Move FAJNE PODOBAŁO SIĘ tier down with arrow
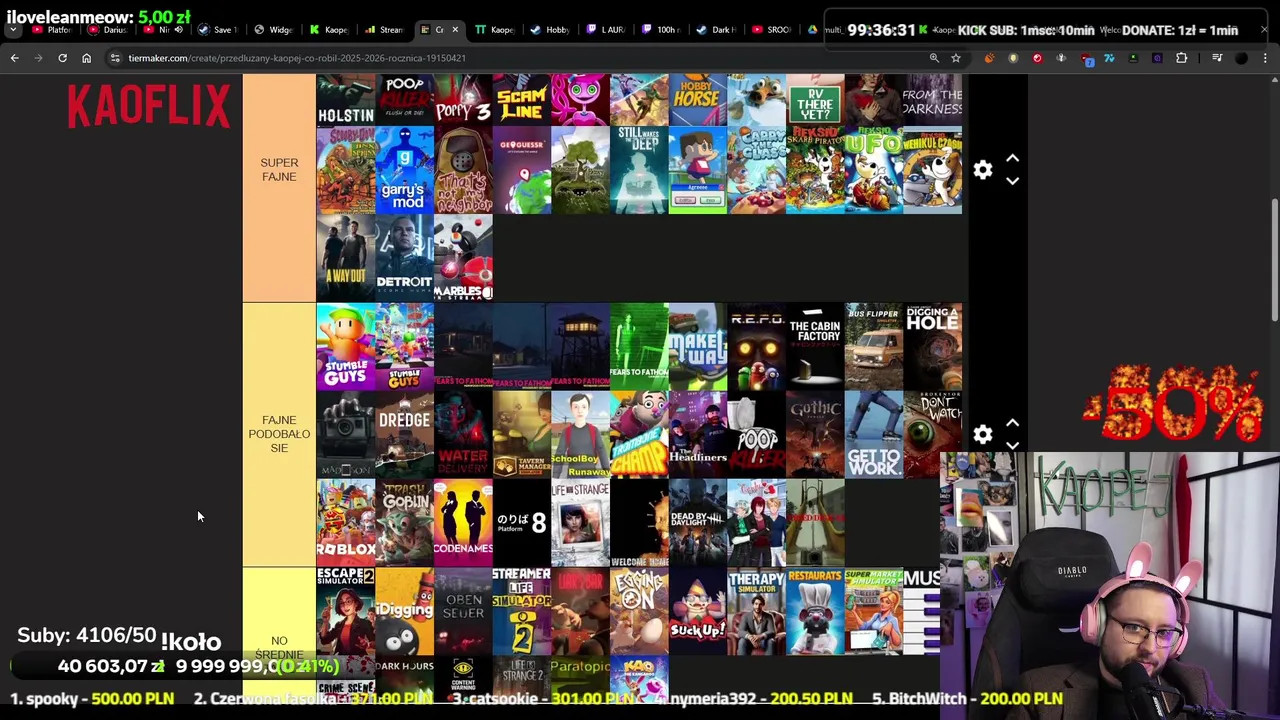 (x=1012, y=445)
